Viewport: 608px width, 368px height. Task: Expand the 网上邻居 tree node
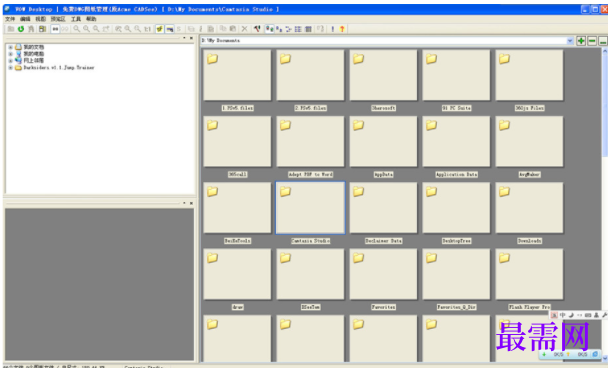click(10, 60)
